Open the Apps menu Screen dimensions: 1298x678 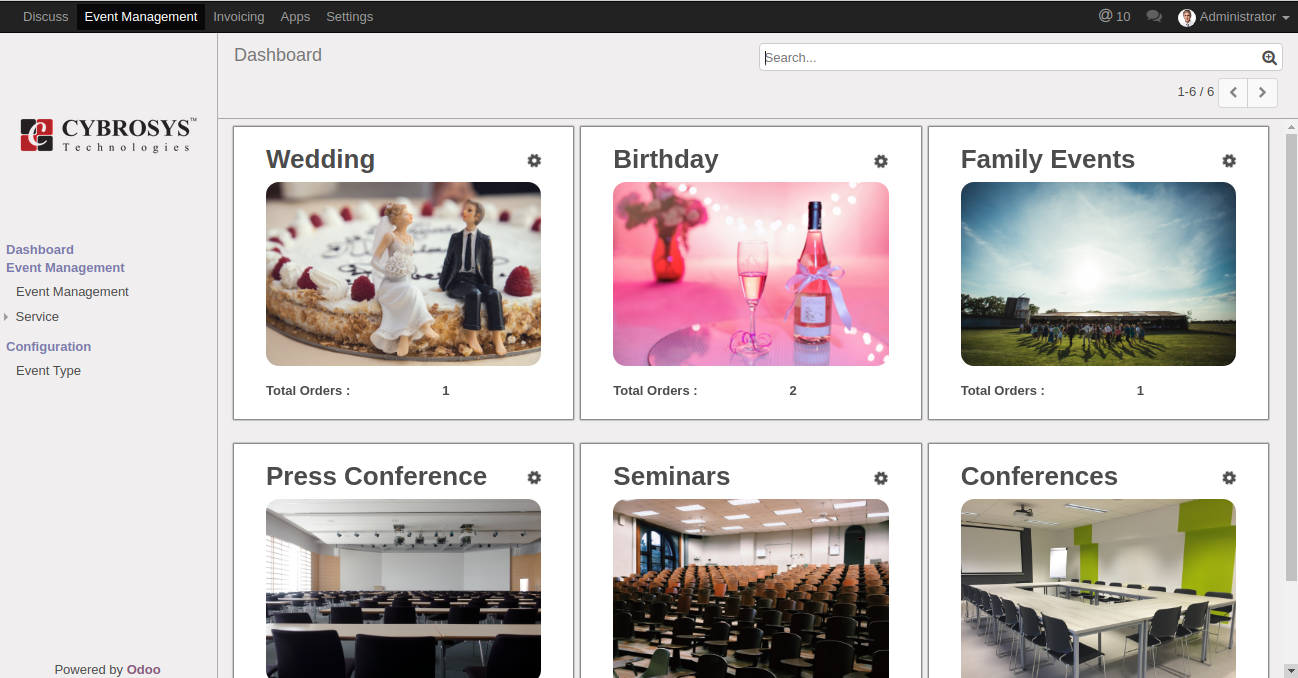[295, 17]
